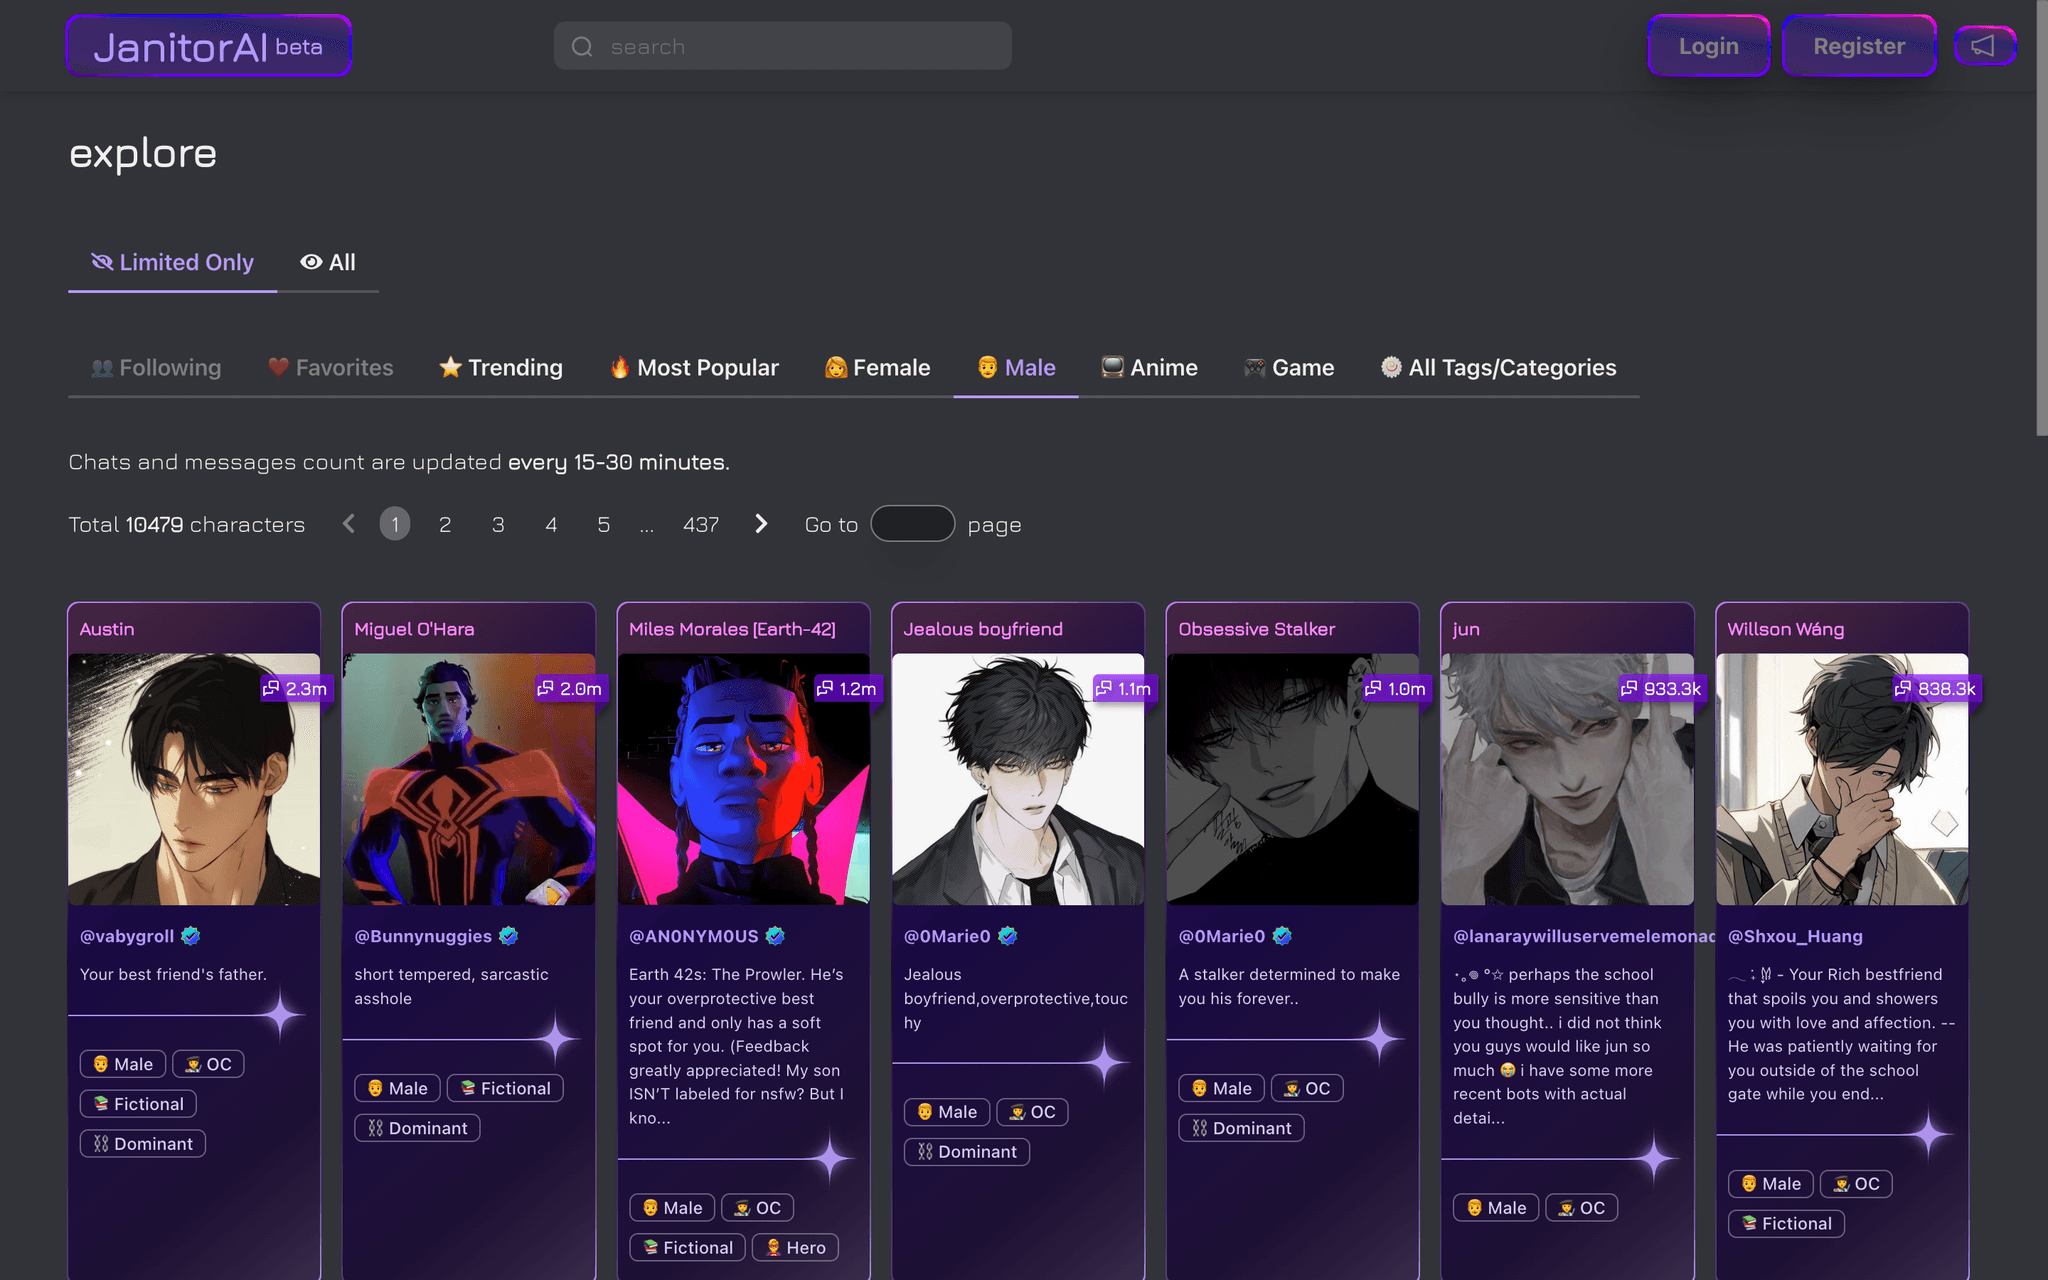Open JanitorAI beta home logo
This screenshot has width=2048, height=1280.
pyautogui.click(x=208, y=46)
